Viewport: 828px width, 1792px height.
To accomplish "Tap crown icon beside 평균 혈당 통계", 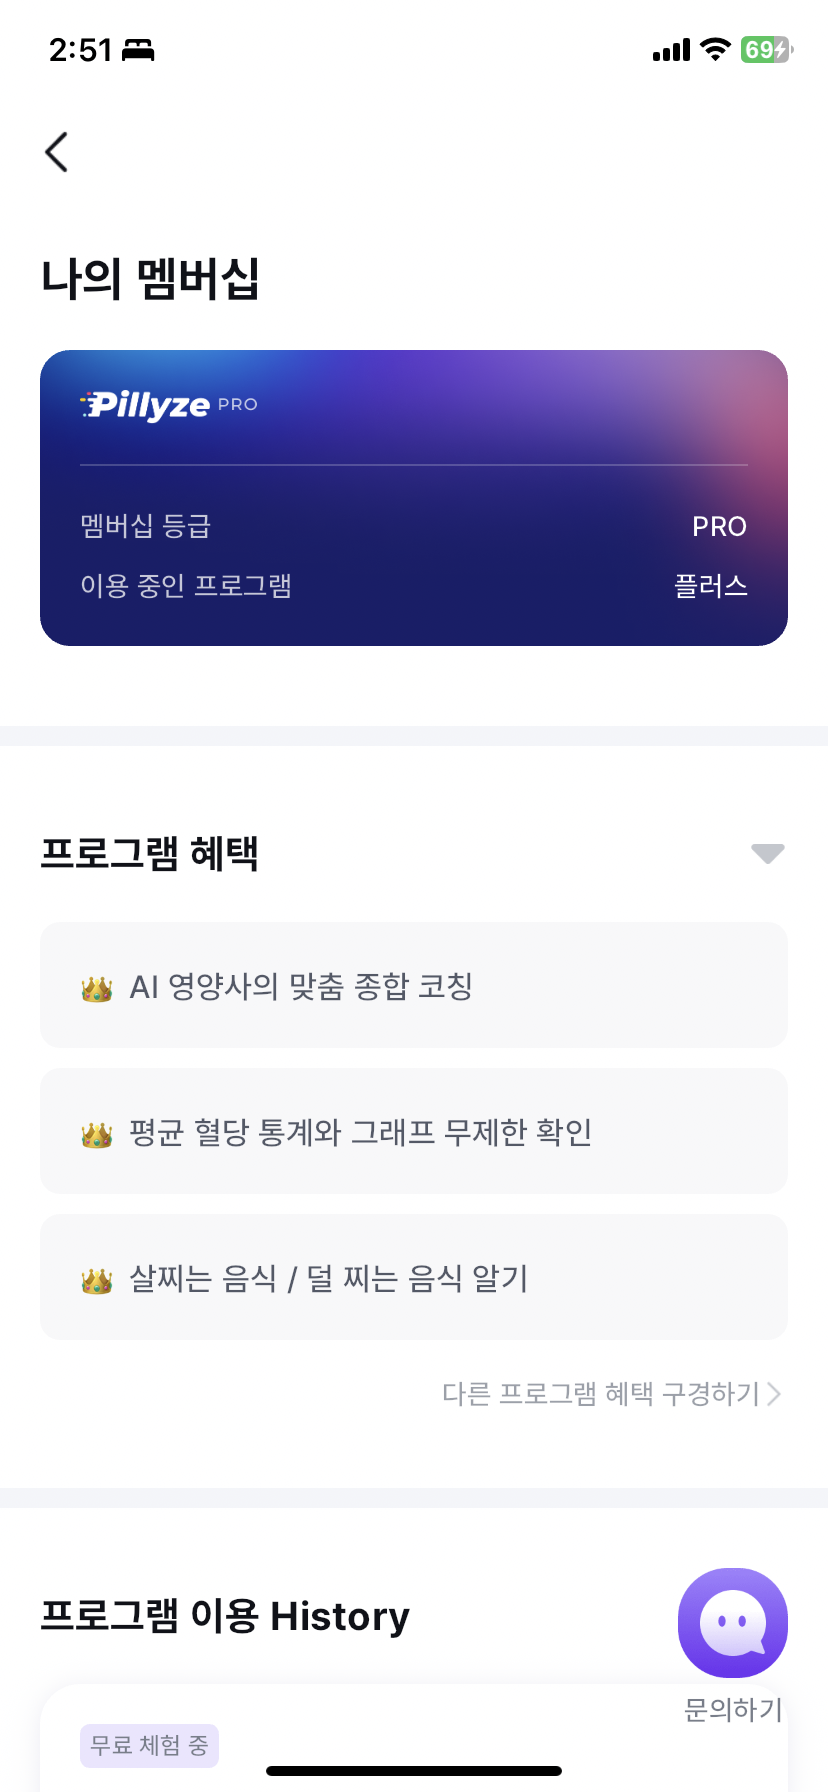I will (97, 1135).
